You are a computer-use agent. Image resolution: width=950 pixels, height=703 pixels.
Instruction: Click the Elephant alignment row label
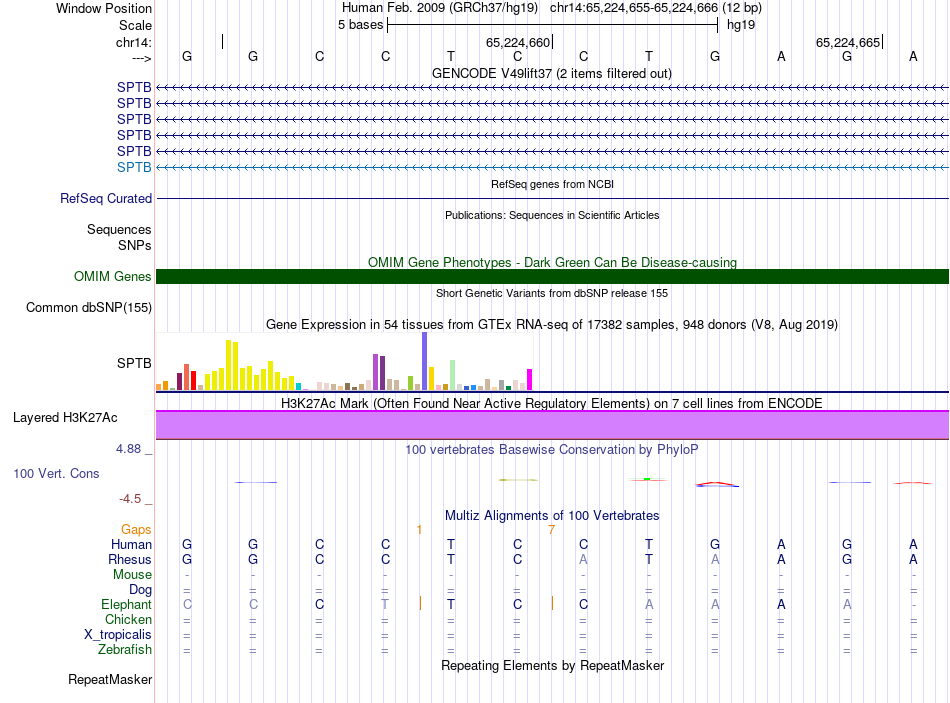point(126,604)
